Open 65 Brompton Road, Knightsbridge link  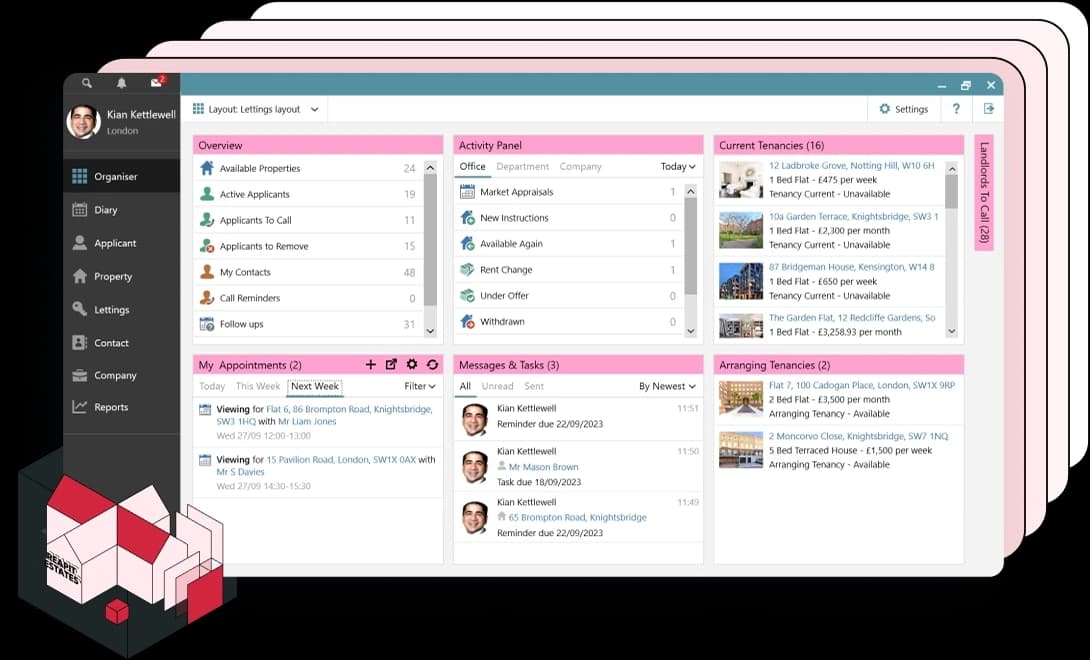577,517
